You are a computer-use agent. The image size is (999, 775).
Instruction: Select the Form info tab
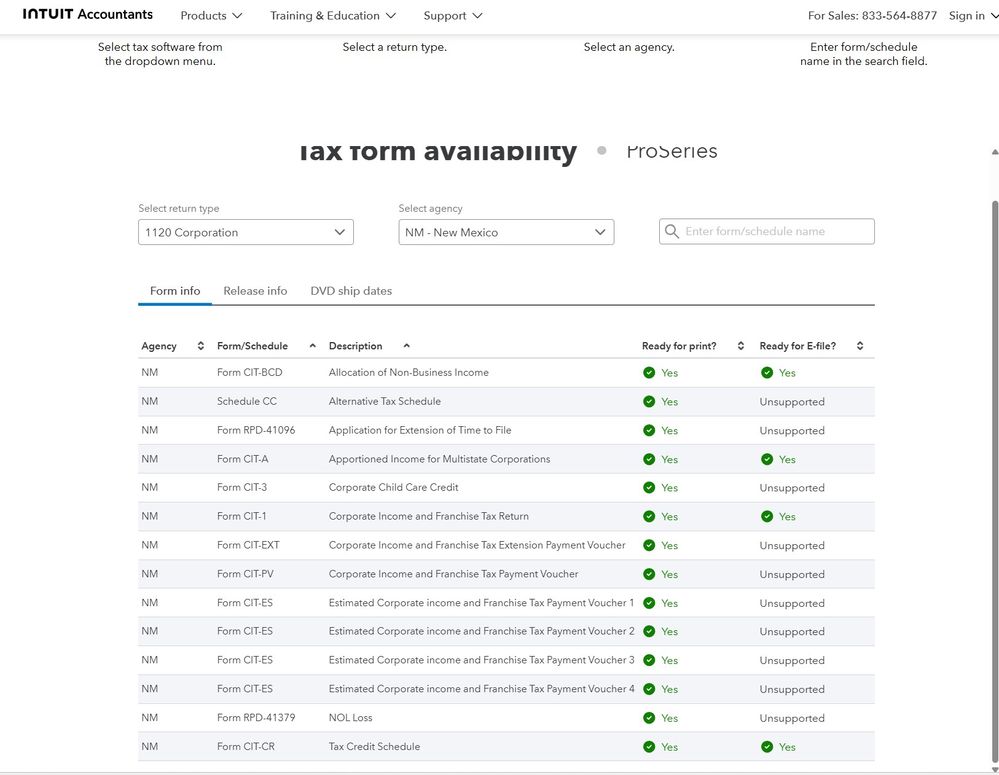coord(175,291)
